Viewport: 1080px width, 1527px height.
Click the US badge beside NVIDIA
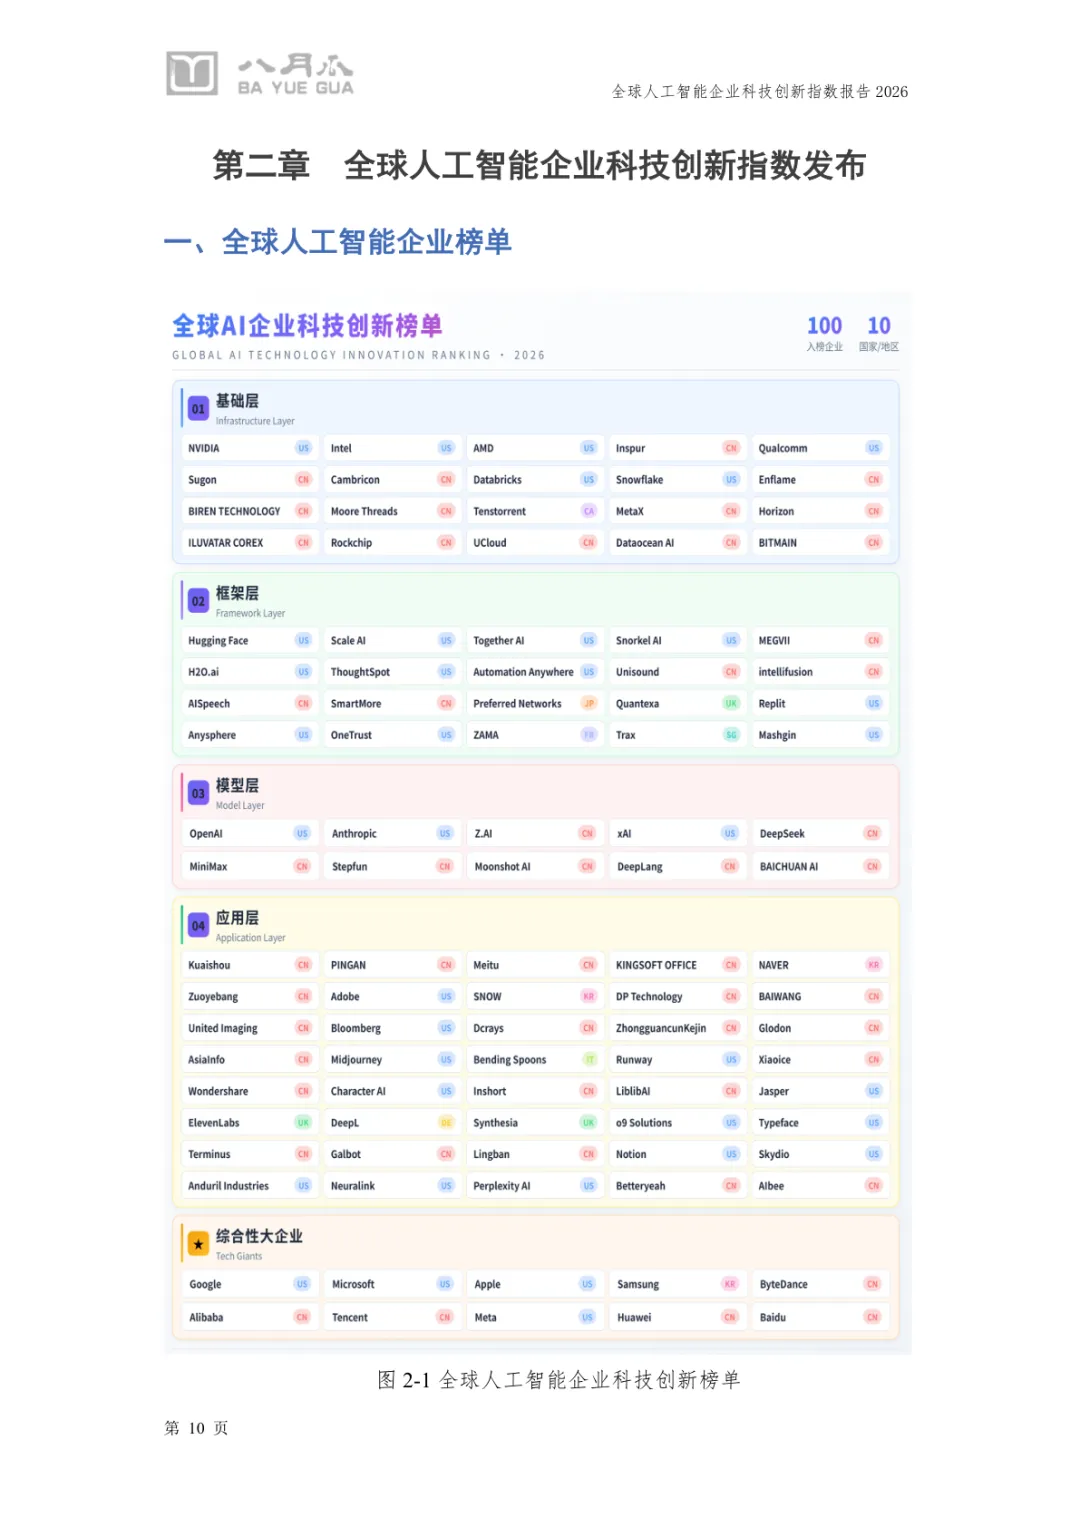[x=303, y=448]
